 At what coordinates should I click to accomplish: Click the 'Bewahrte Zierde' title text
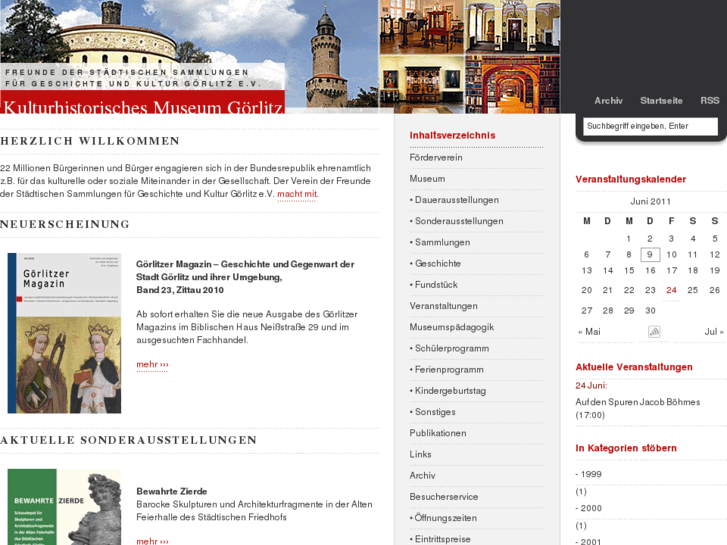(172, 491)
